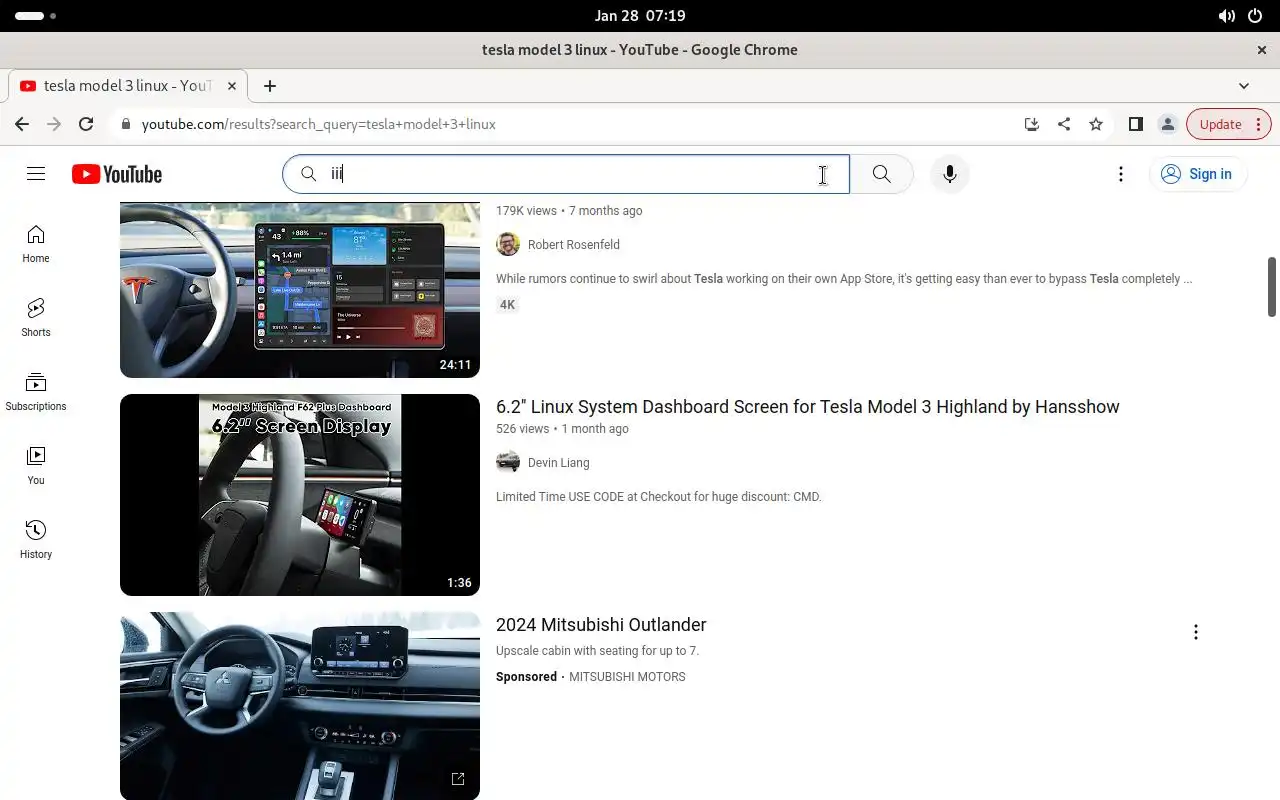Open the 1:36 Hansshow screen video thumbnail
This screenshot has width=1280, height=800.
point(300,495)
